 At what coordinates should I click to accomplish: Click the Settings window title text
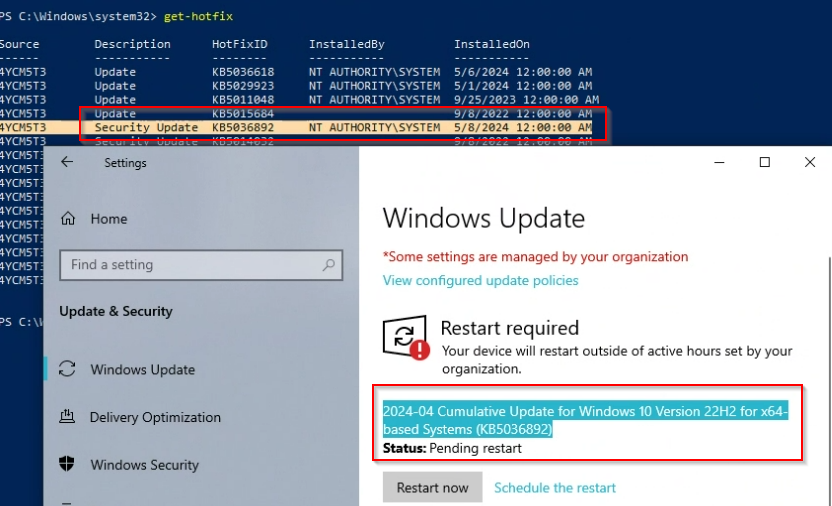pos(125,163)
